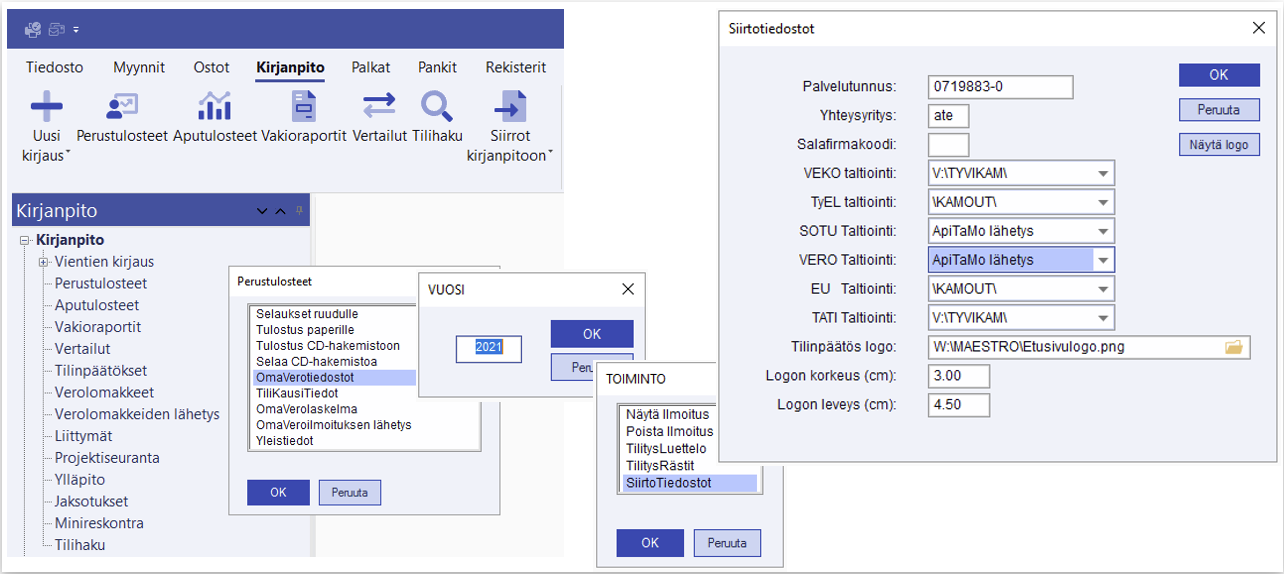Open Aputulosteet chart icon
Image resolution: width=1284 pixels, height=574 pixels.
click(x=214, y=105)
